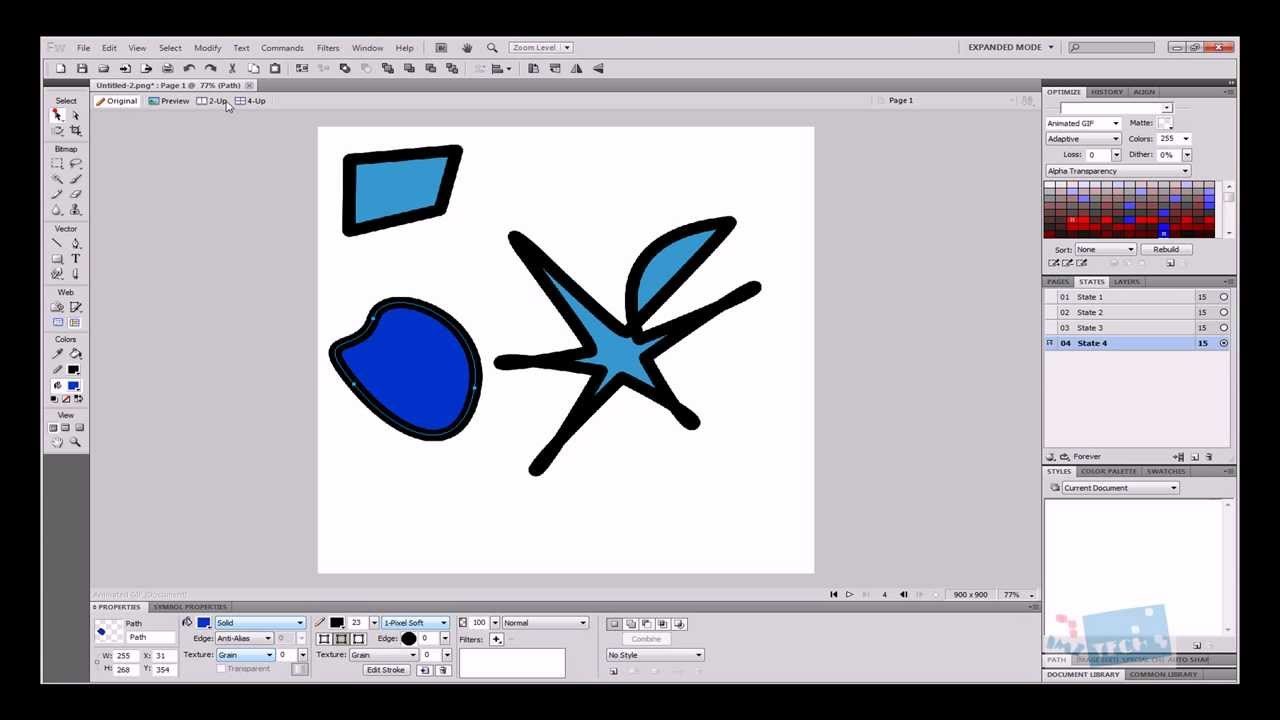Open the Normal blend mode dropdown

click(x=545, y=623)
